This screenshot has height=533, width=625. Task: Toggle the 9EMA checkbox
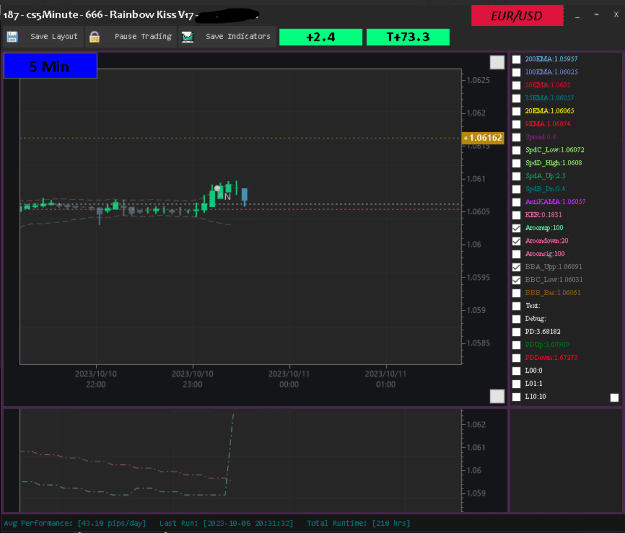pos(516,124)
